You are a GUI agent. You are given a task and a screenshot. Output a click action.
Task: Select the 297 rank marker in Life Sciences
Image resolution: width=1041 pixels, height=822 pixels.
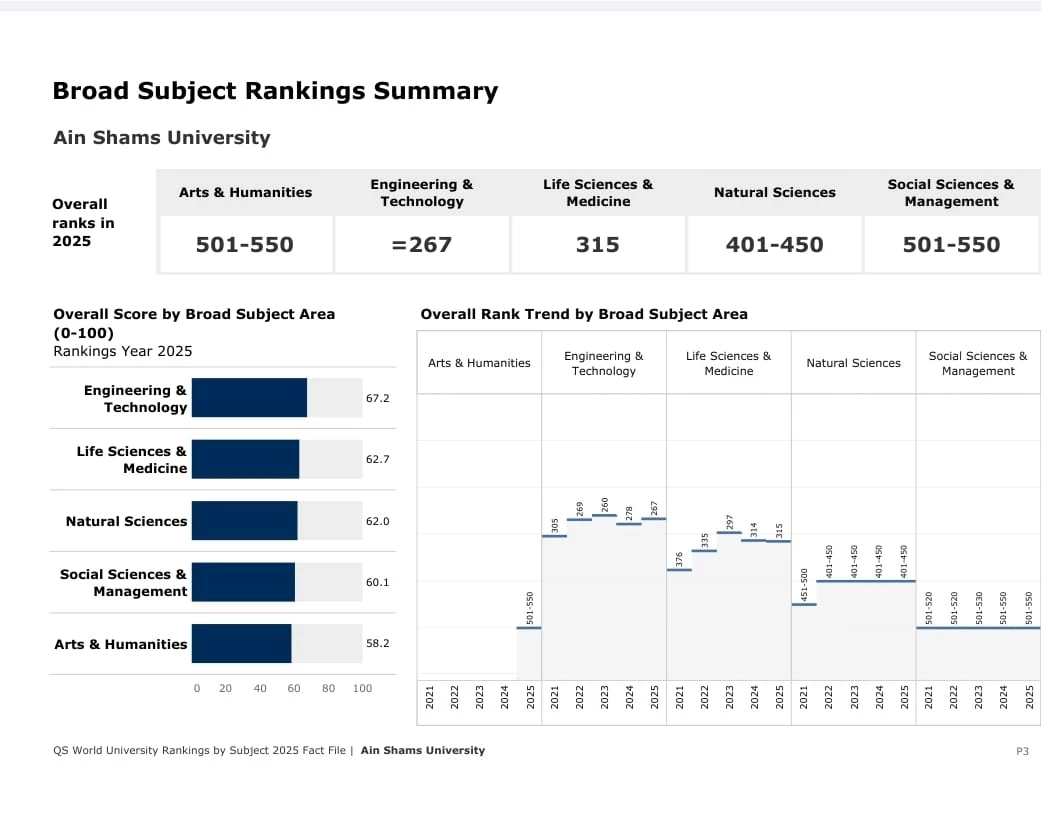729,533
